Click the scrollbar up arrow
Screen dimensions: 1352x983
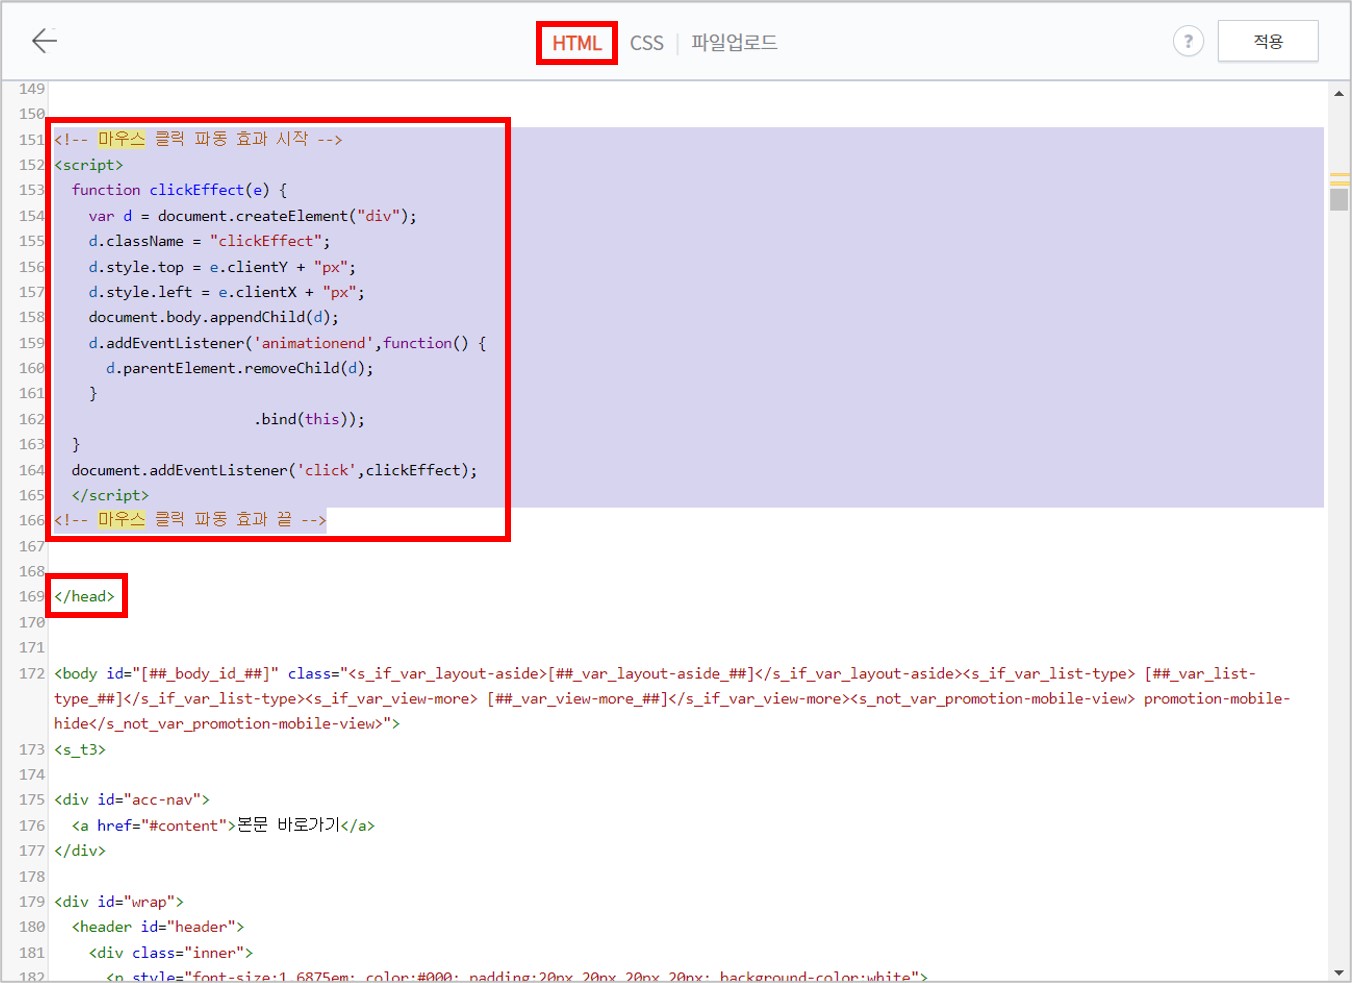tap(1339, 94)
